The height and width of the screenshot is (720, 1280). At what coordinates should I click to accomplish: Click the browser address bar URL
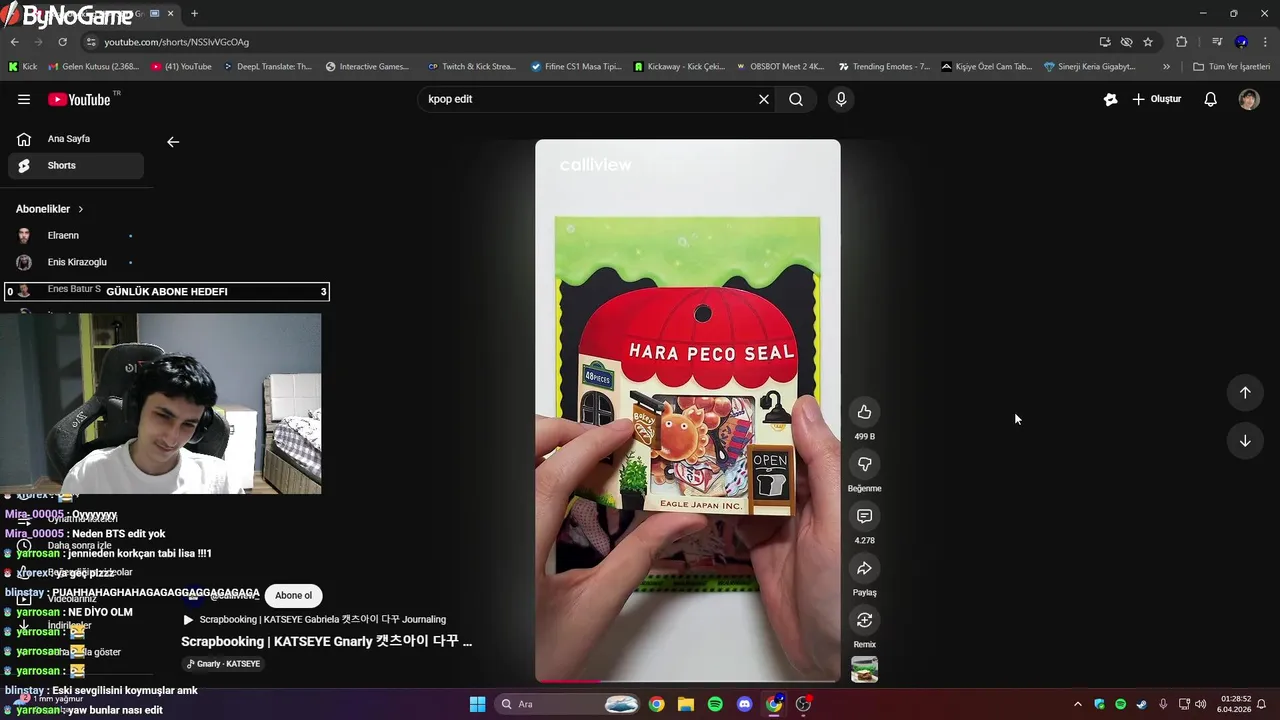coord(177,42)
